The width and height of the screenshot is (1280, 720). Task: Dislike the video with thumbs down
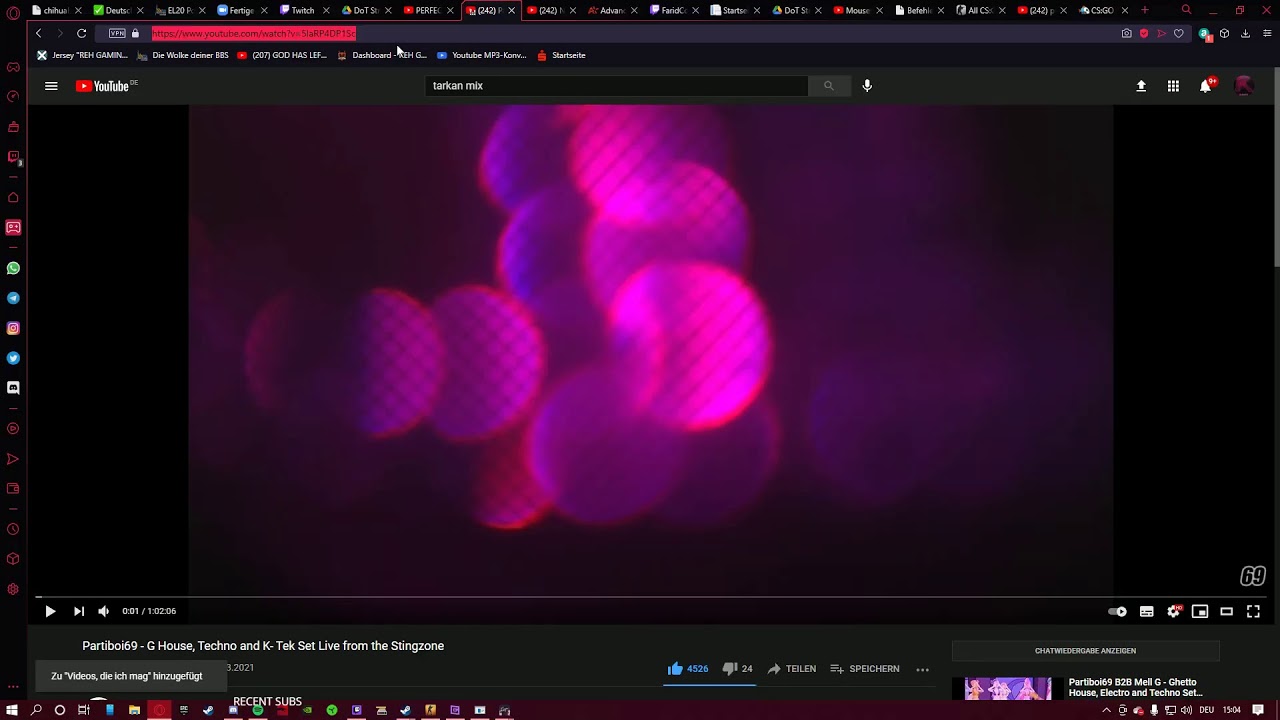pos(737,669)
